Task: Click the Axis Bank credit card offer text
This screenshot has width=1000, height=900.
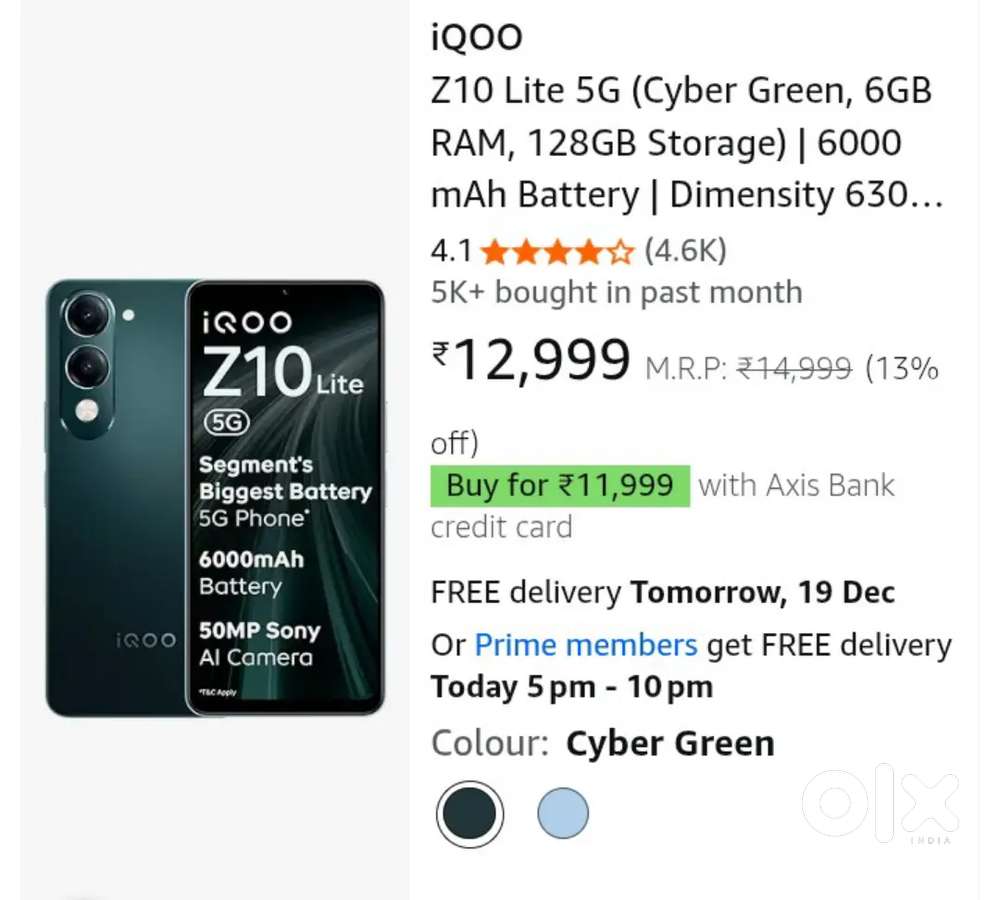Action: point(796,487)
